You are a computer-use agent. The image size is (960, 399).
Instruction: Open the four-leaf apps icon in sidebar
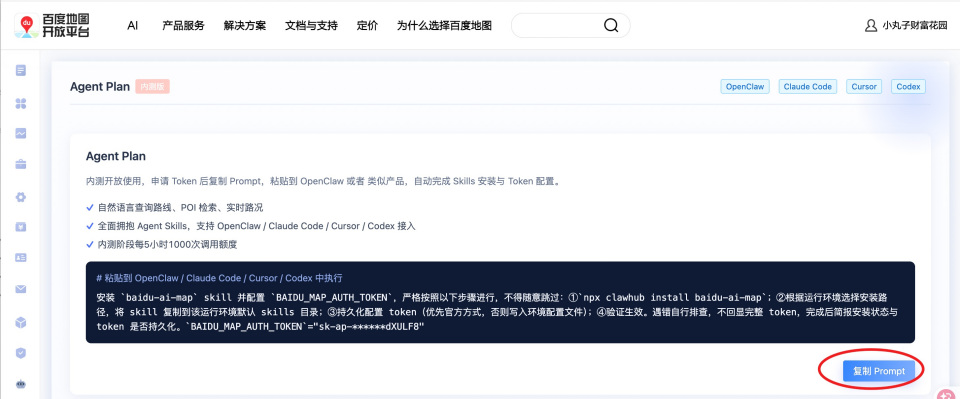[x=21, y=103]
